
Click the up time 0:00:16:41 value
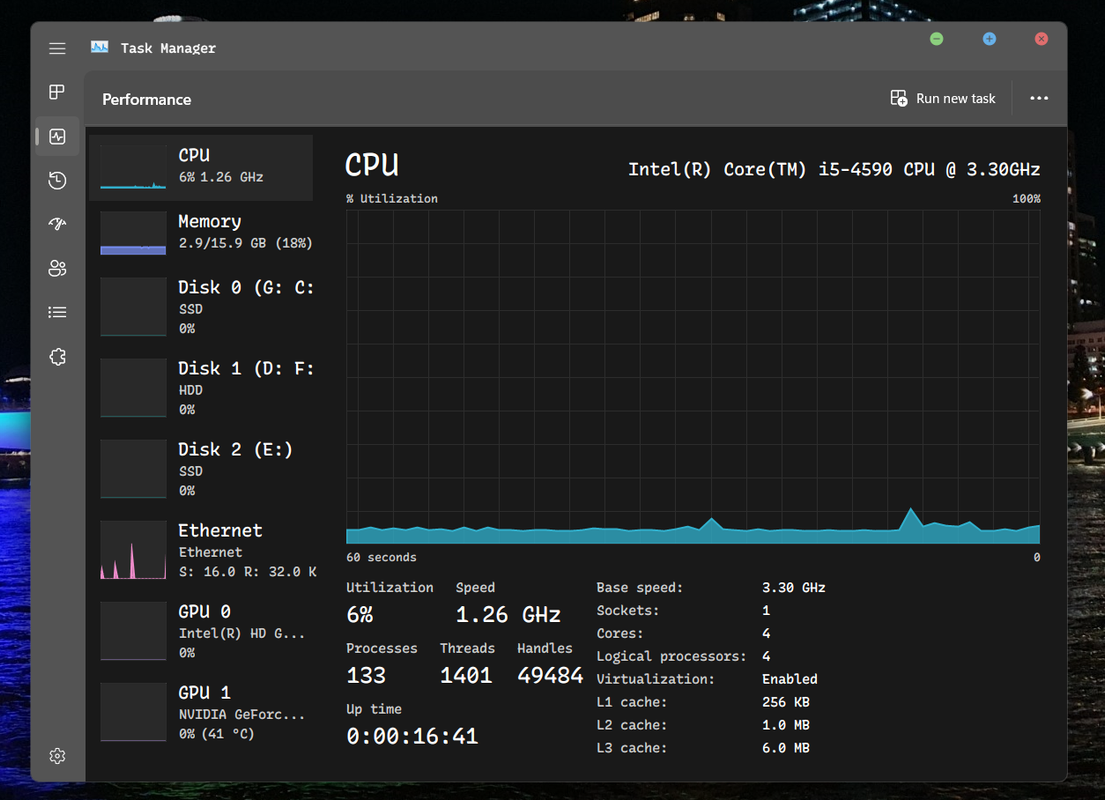point(412,737)
